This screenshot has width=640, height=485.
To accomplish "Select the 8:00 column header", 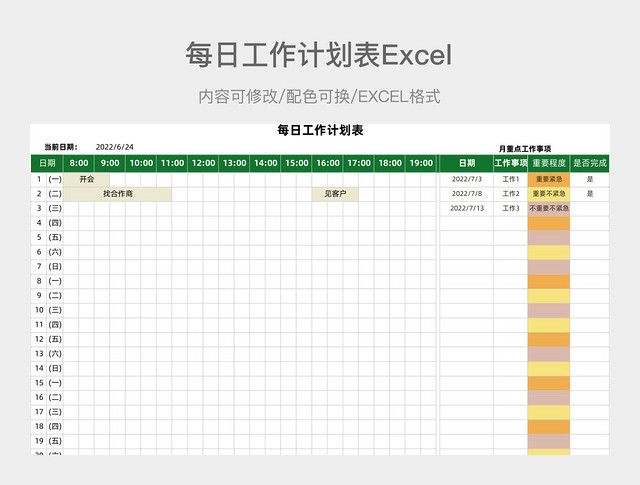I will coord(79,163).
